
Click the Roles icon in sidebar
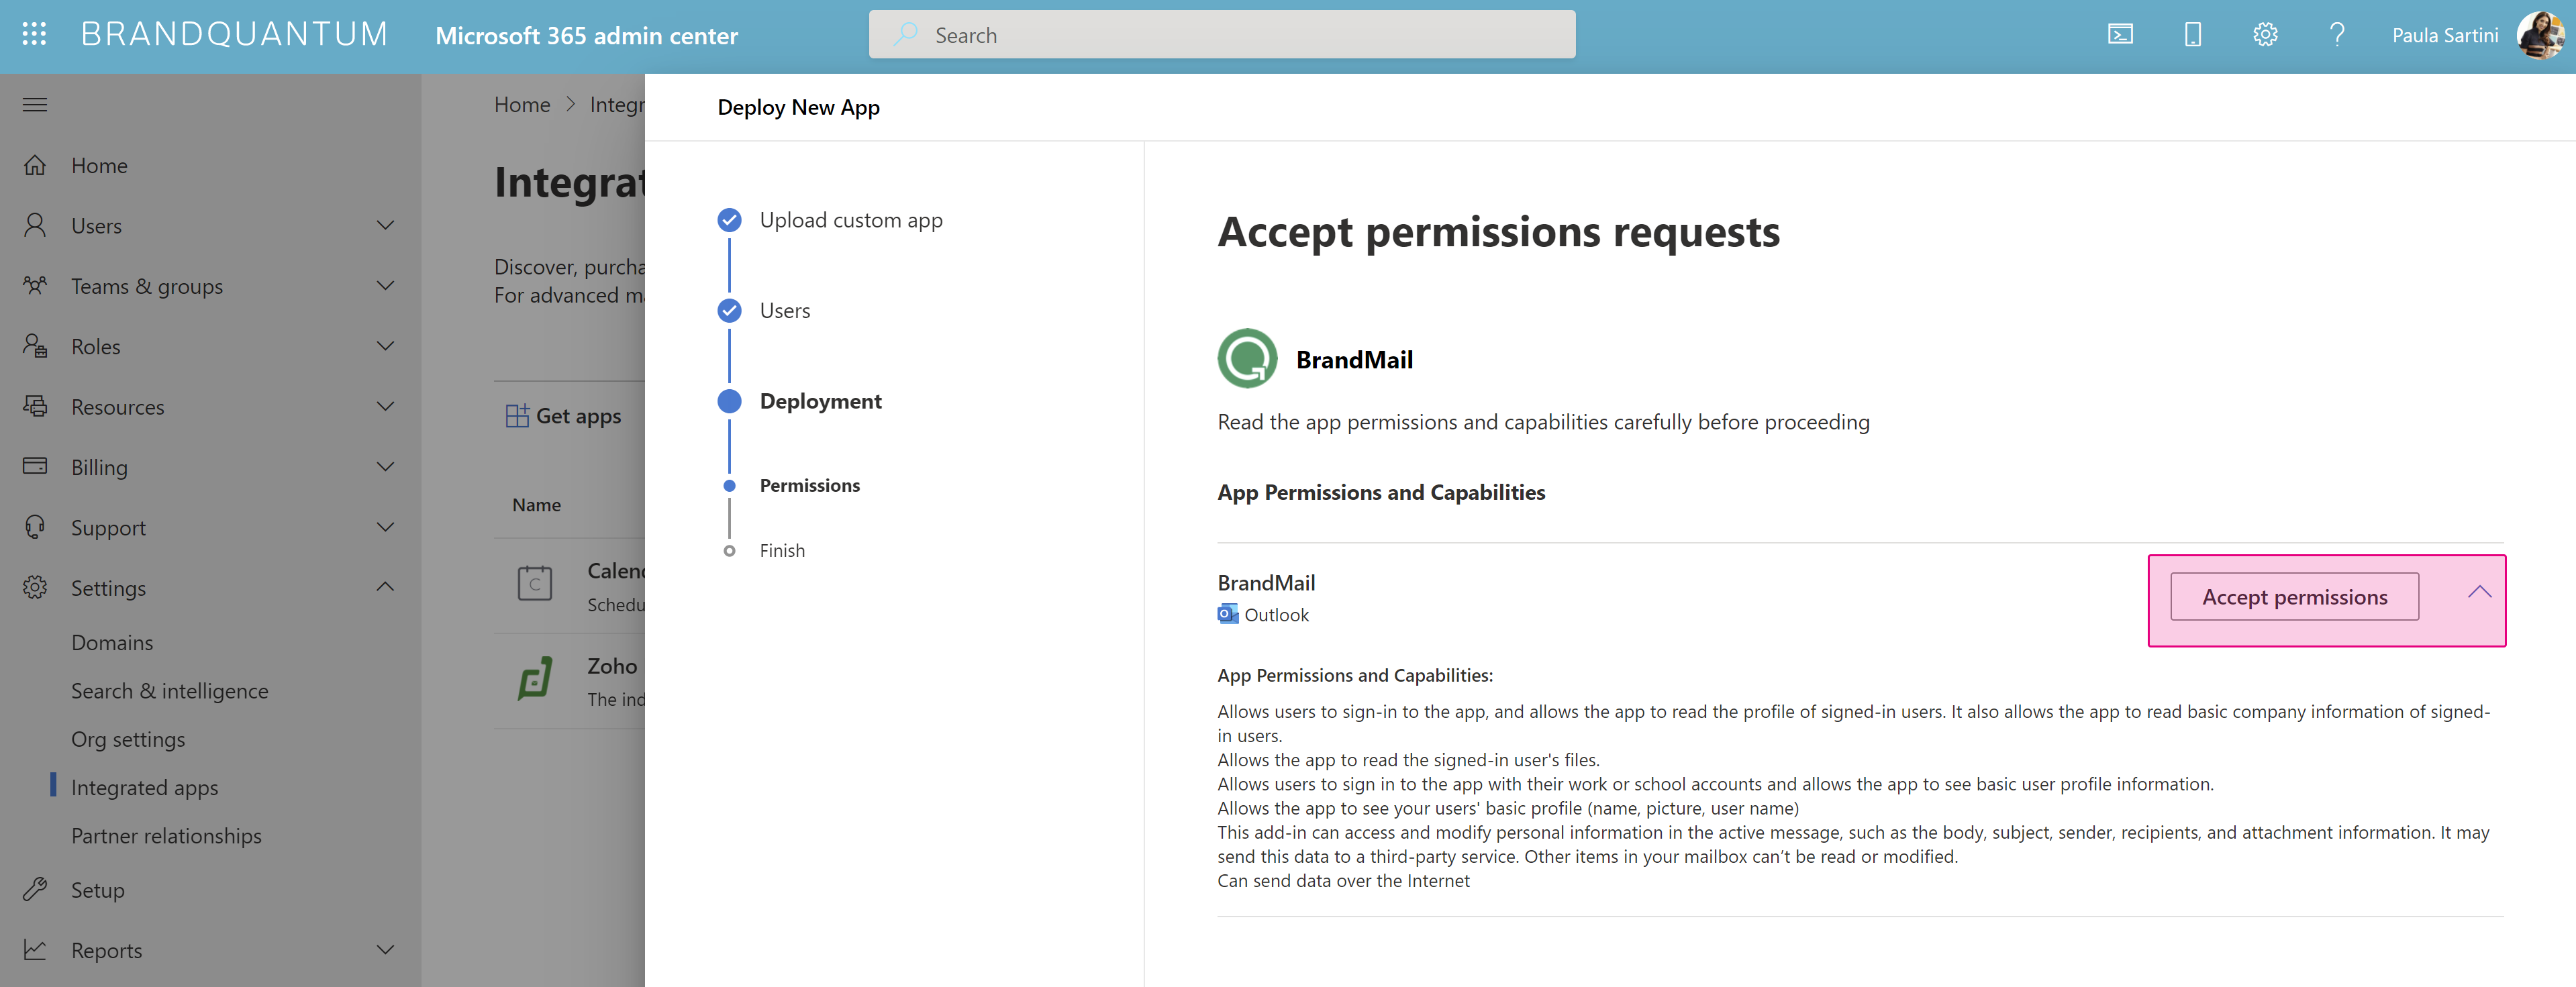pos(35,346)
